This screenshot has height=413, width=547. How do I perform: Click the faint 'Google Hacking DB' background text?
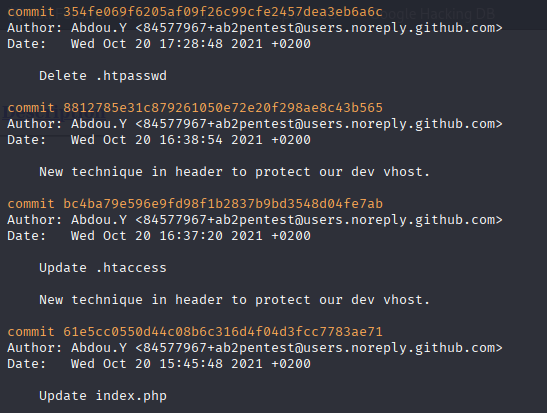(x=438, y=14)
